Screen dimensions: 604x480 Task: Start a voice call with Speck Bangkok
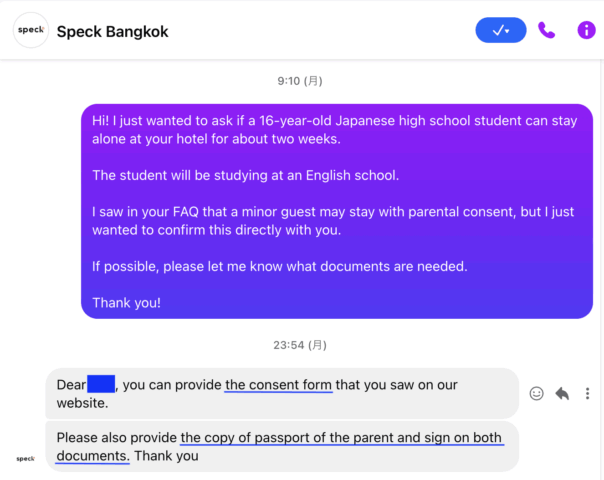[546, 30]
